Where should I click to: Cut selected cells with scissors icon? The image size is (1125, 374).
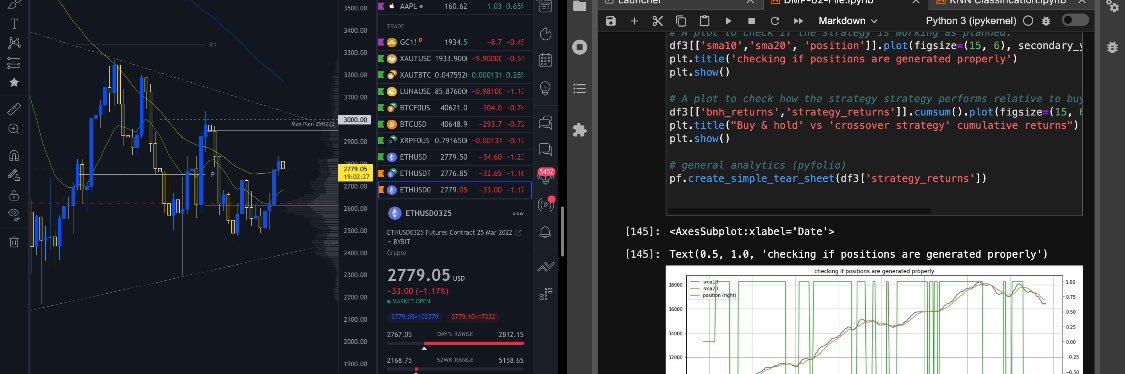[x=657, y=21]
